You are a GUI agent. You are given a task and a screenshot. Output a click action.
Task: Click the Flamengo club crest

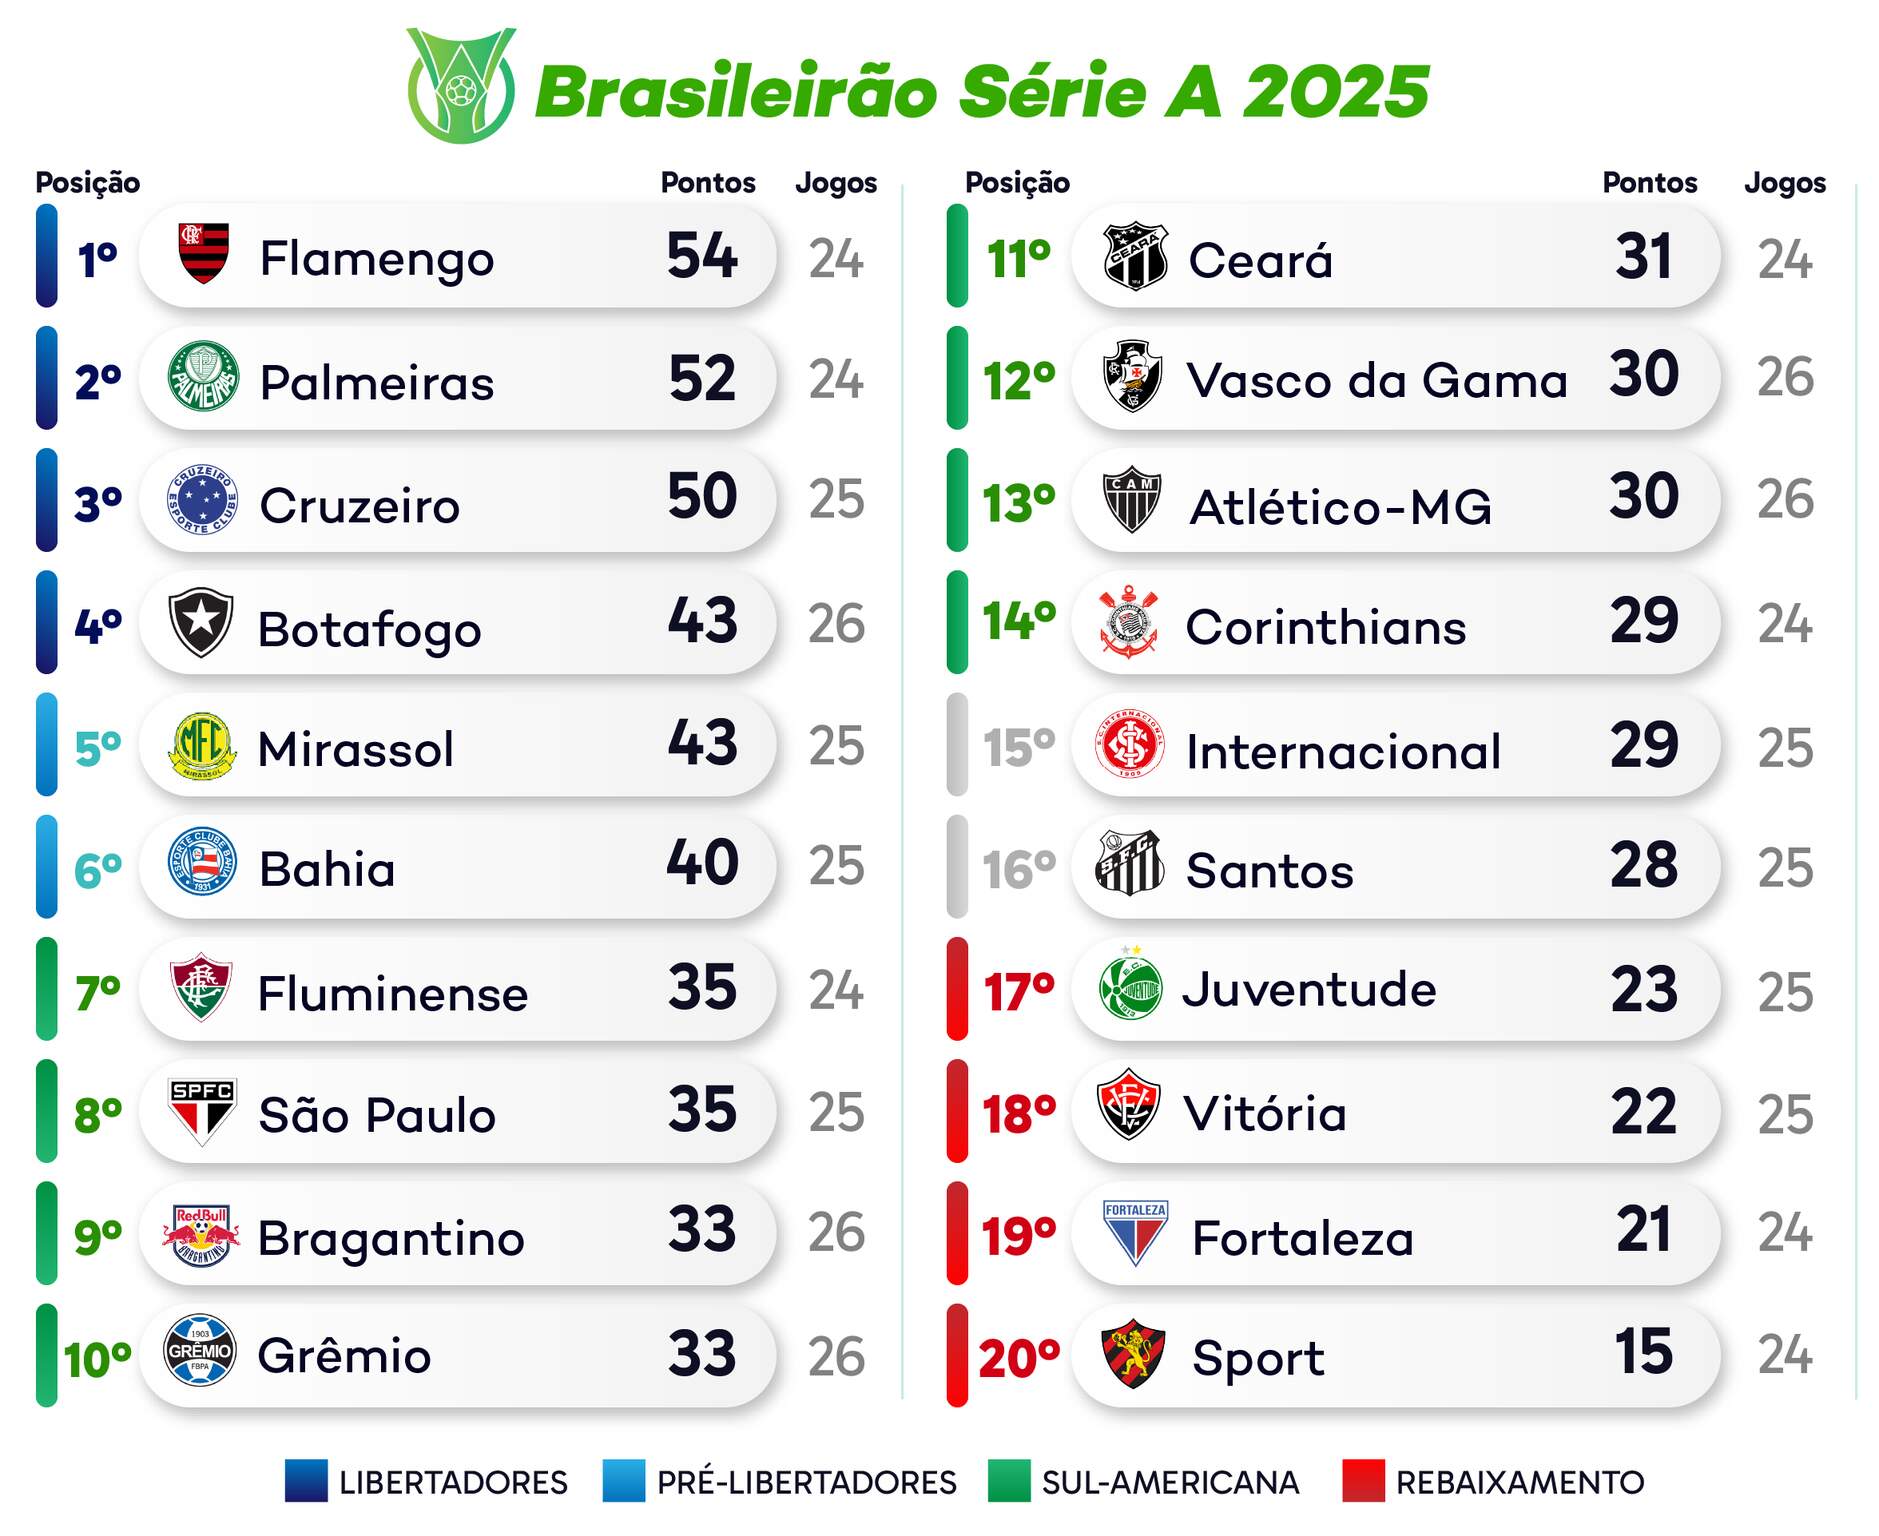tap(203, 254)
